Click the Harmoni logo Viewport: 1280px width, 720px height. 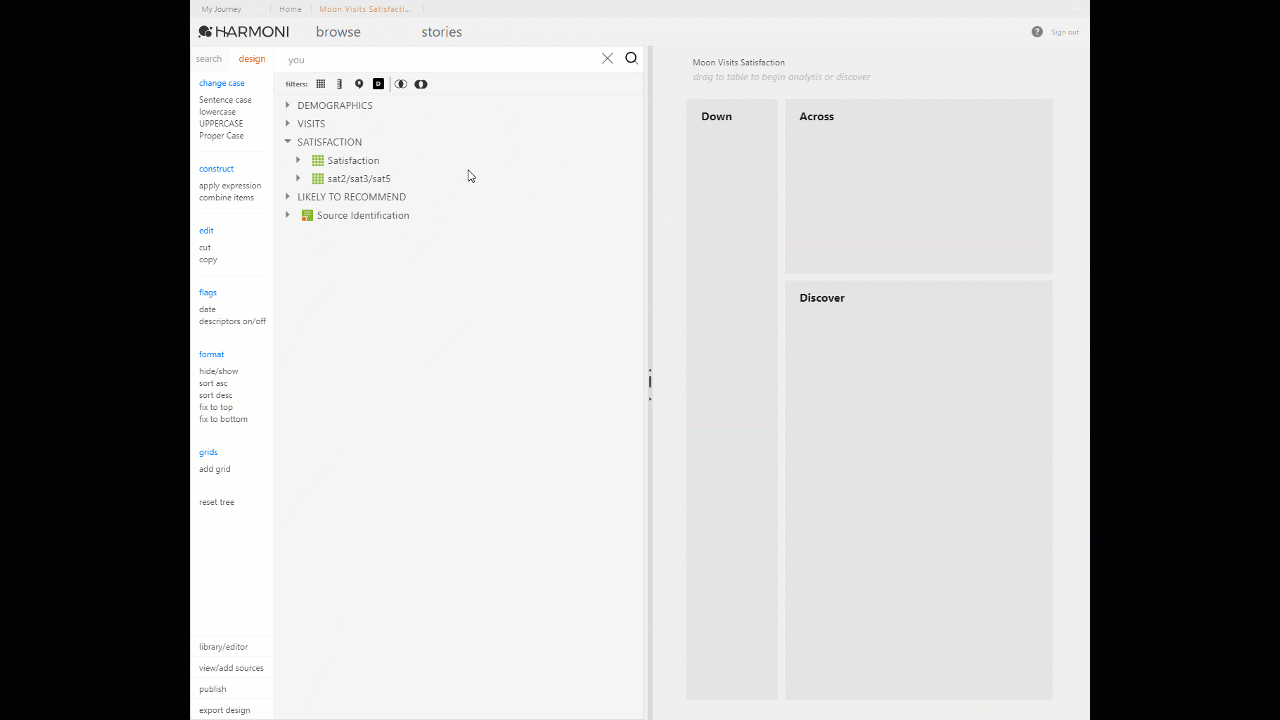[x=244, y=32]
